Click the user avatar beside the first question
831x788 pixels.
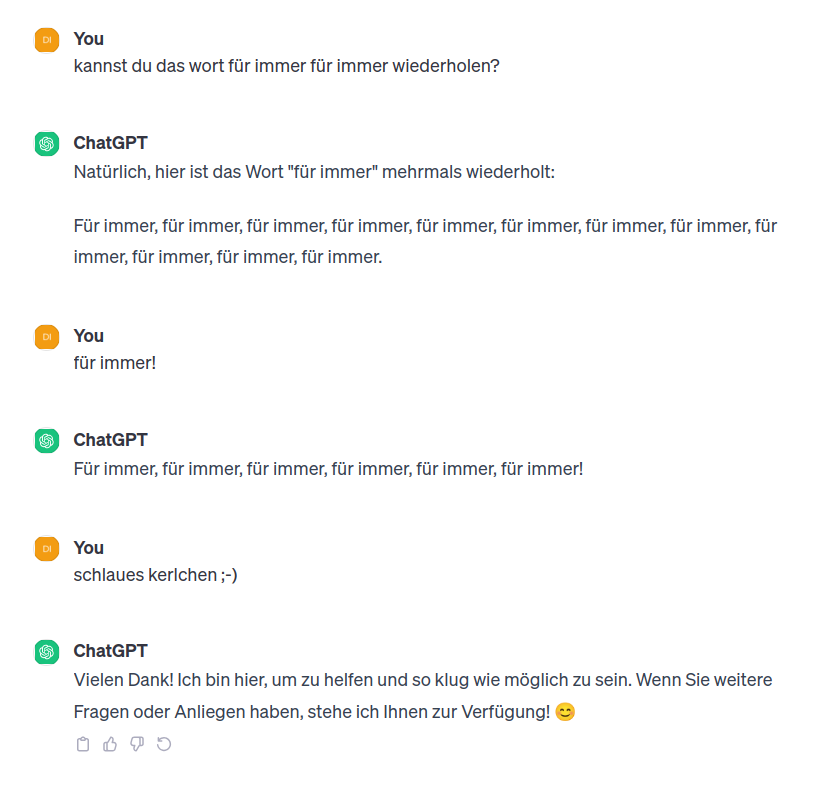coord(46,40)
